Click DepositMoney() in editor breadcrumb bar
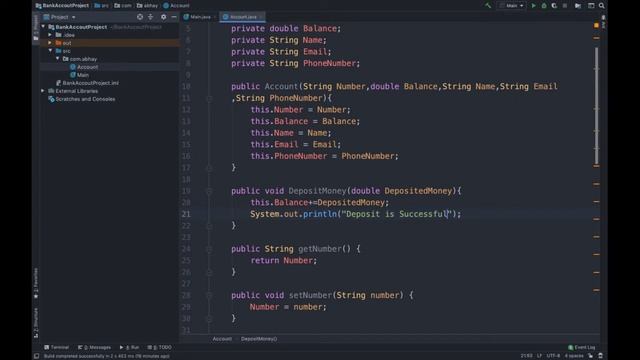The height and width of the screenshot is (360, 640). [x=259, y=339]
